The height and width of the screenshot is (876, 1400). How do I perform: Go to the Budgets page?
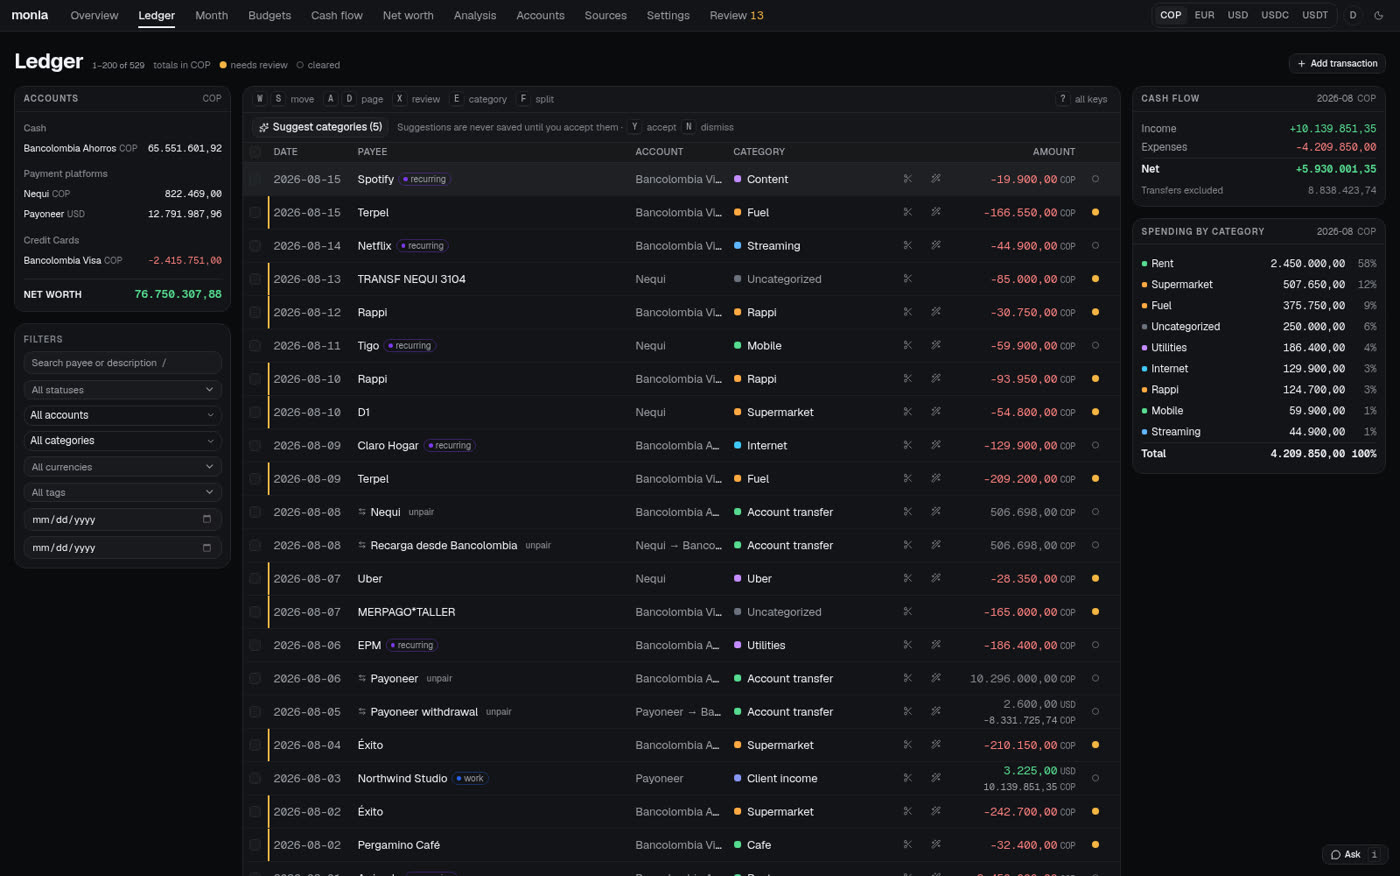[x=269, y=15]
